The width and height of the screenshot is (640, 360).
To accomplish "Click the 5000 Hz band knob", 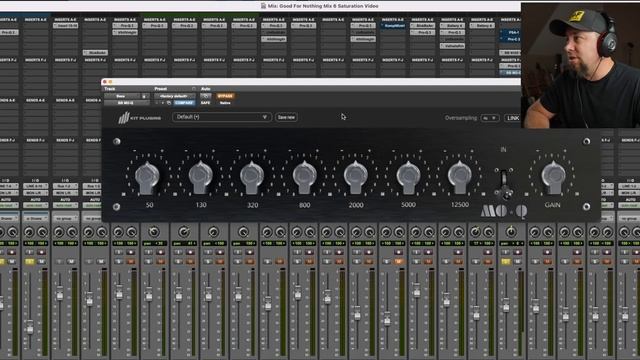I will tap(408, 177).
